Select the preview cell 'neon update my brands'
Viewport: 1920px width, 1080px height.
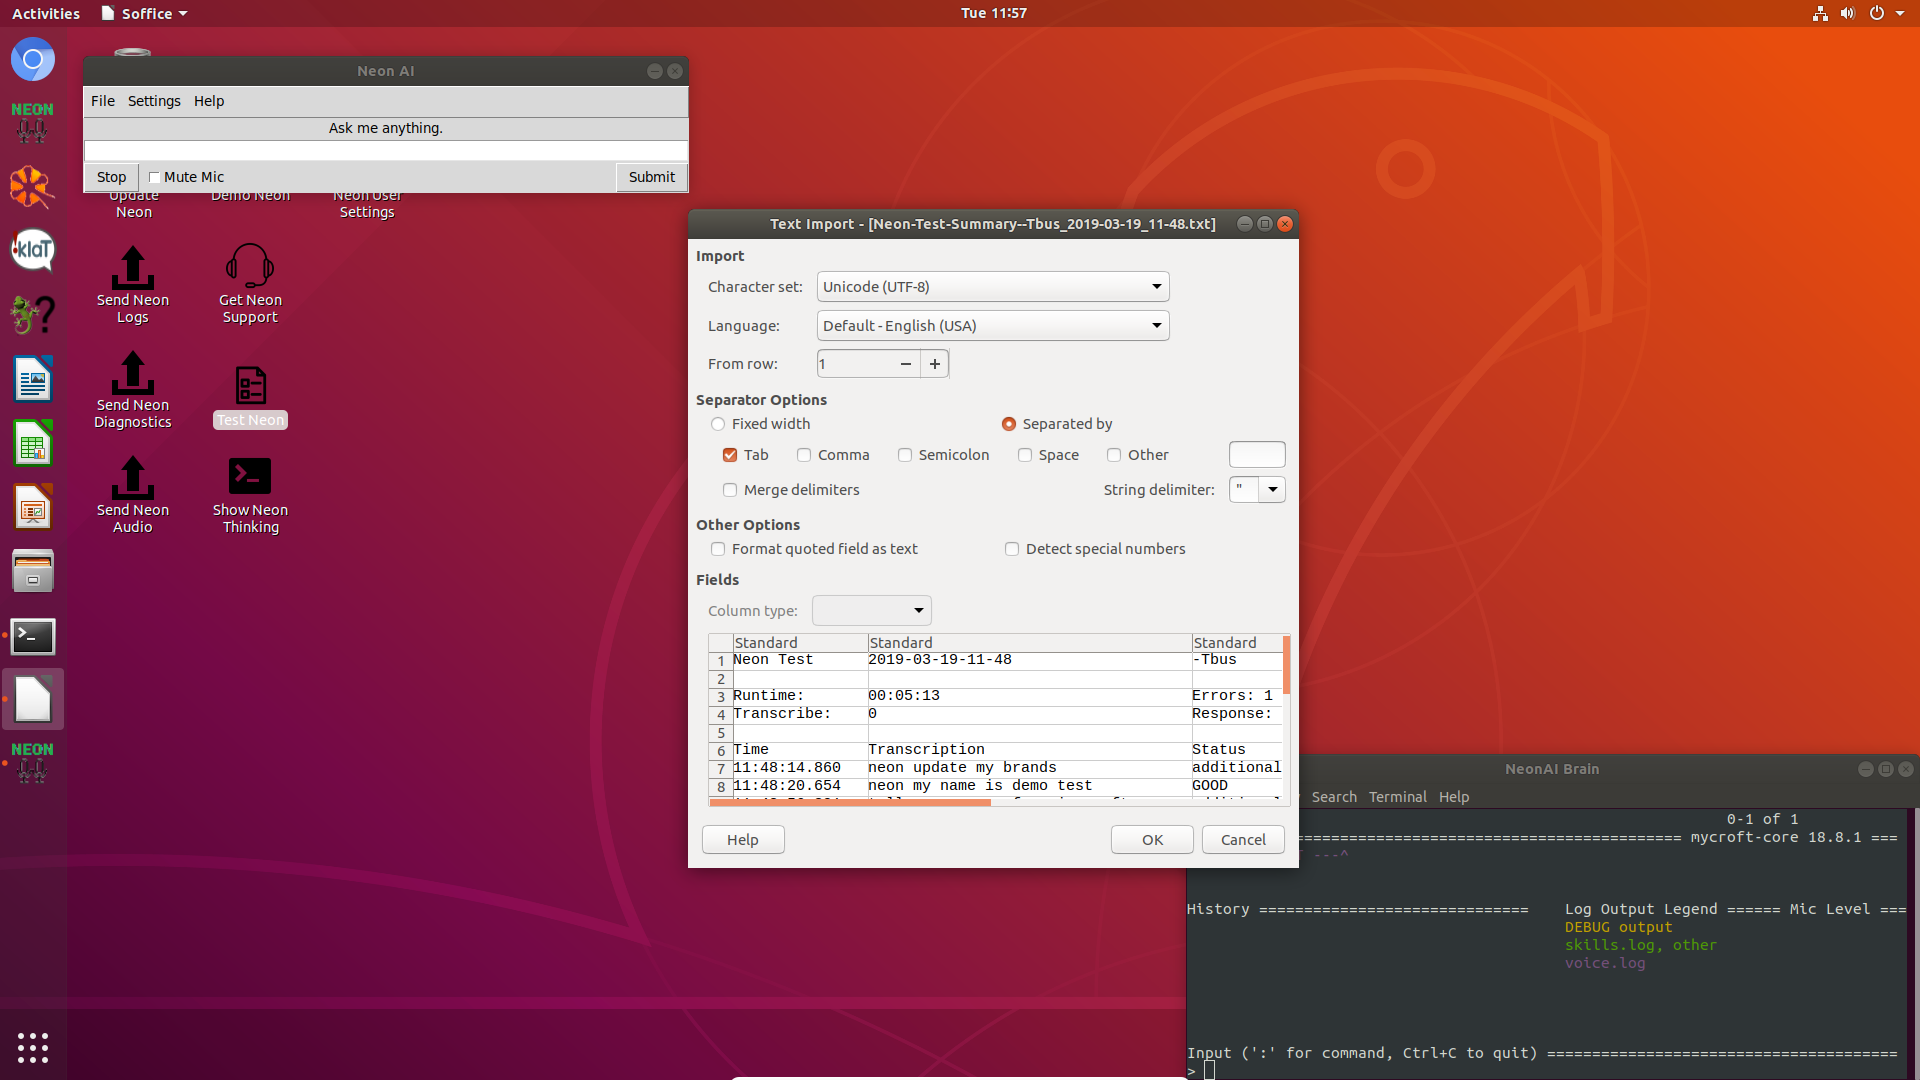[x=1029, y=768]
